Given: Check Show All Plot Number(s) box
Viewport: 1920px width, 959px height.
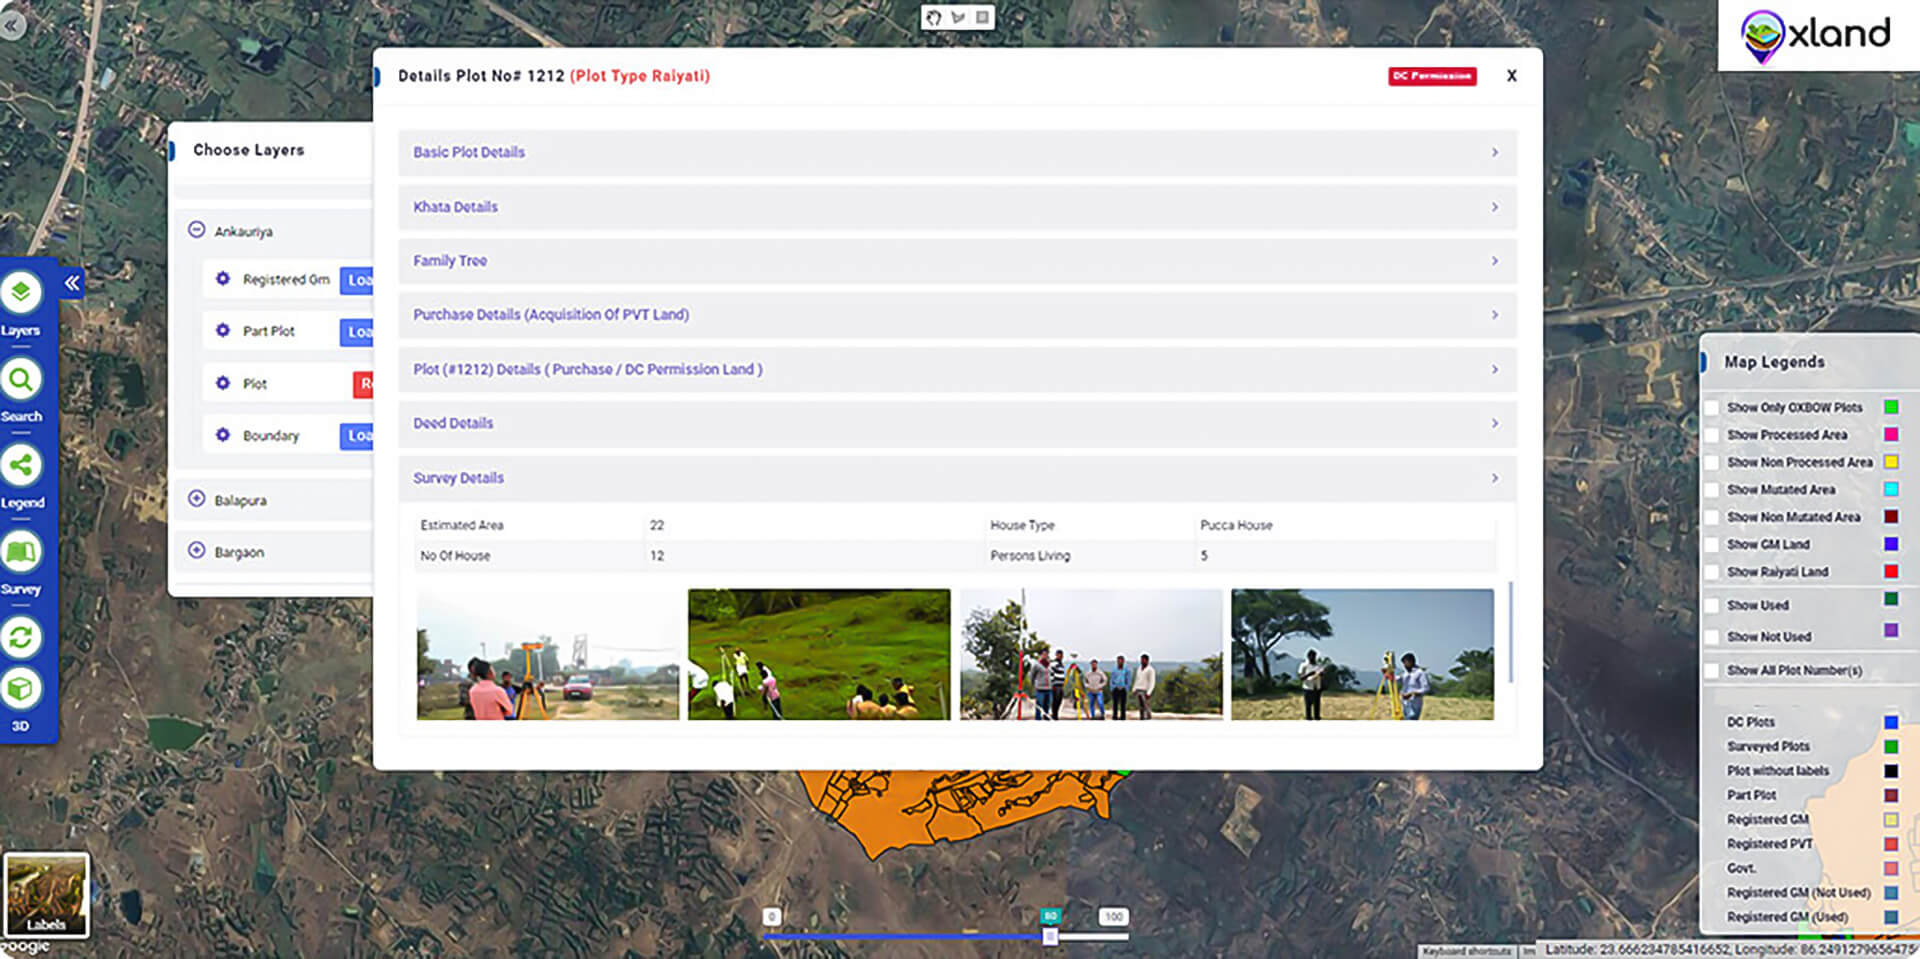Looking at the screenshot, I should click(1712, 671).
